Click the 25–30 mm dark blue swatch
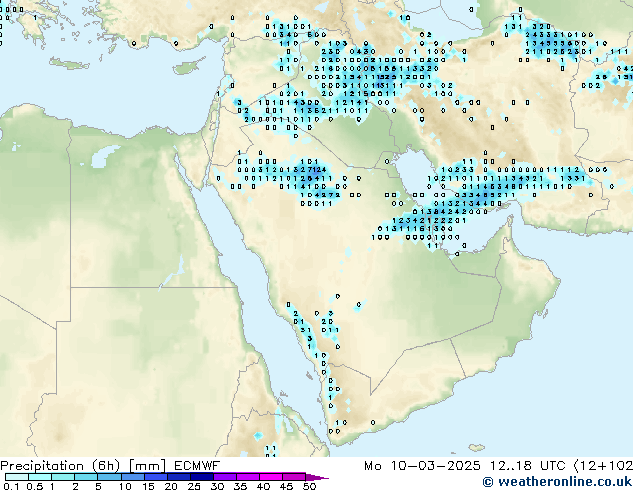The width and height of the screenshot is (634, 490). click(202, 477)
